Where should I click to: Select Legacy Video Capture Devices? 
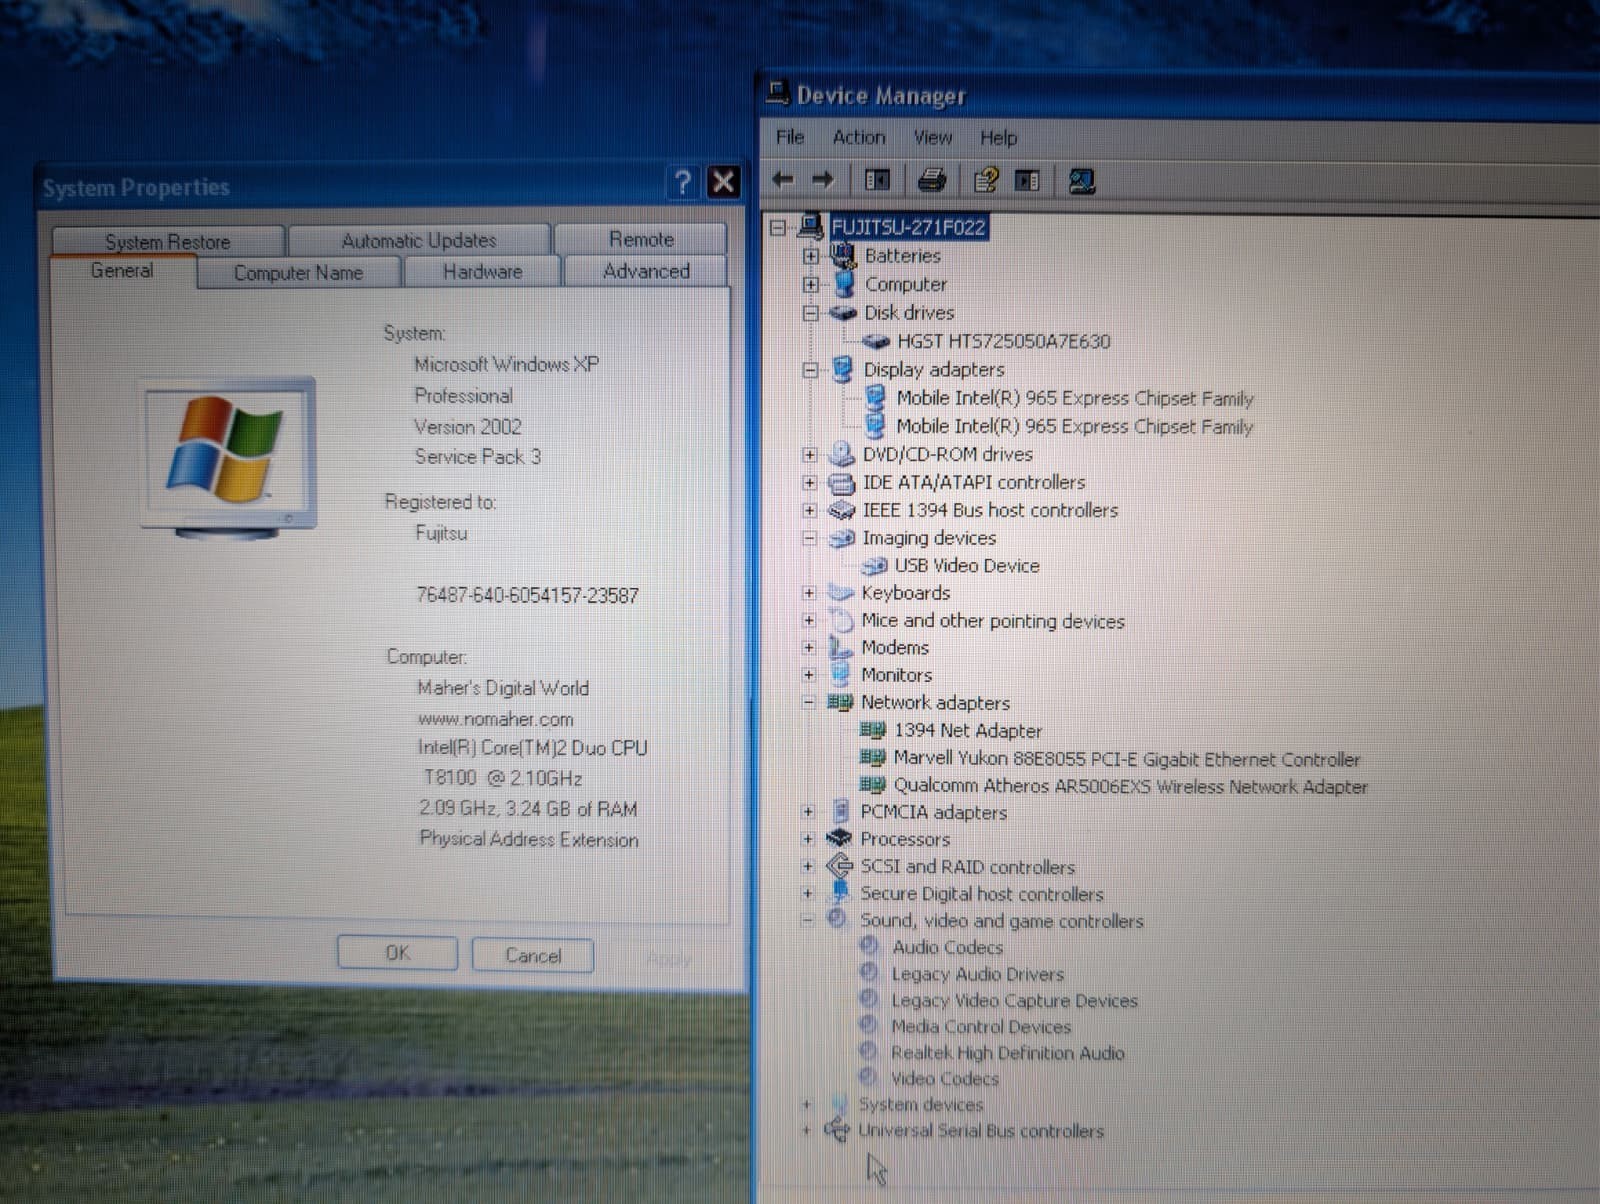point(1014,1000)
